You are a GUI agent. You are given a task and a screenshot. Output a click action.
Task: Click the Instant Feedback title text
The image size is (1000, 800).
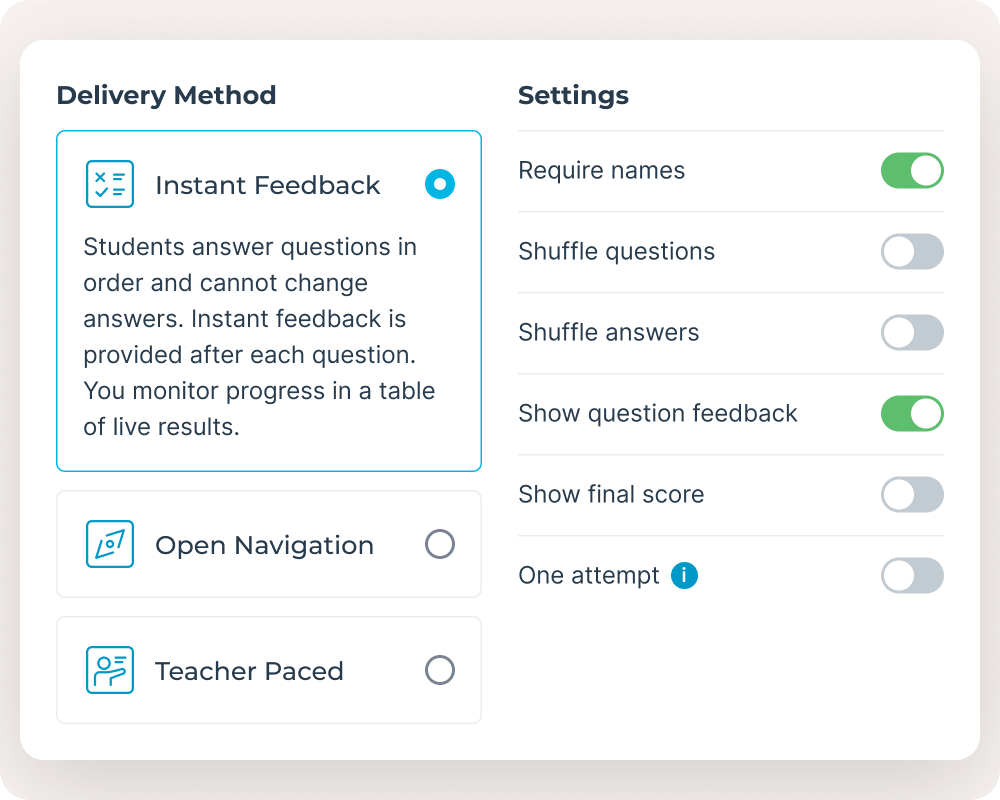(268, 185)
